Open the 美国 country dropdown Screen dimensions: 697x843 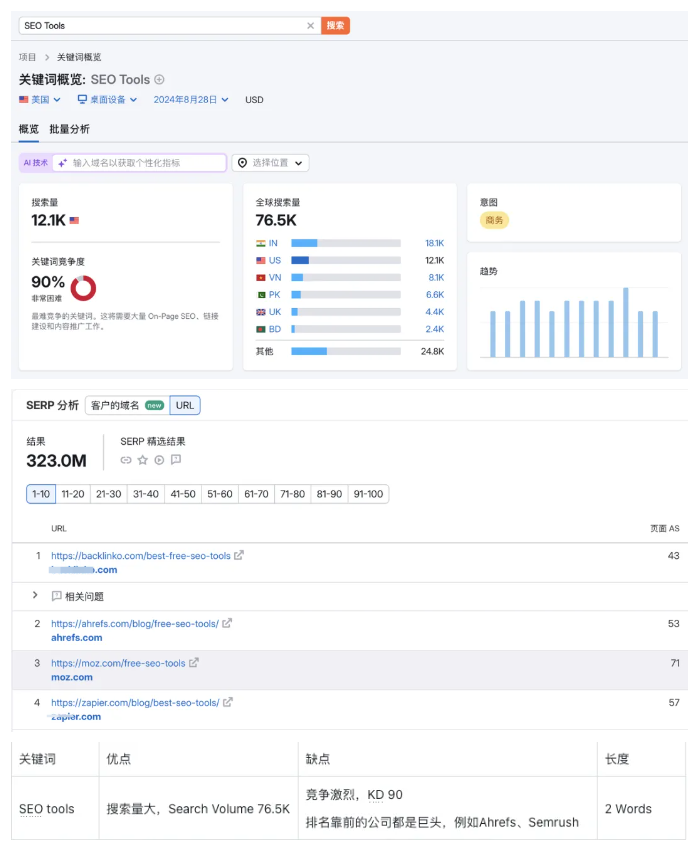[x=40, y=100]
